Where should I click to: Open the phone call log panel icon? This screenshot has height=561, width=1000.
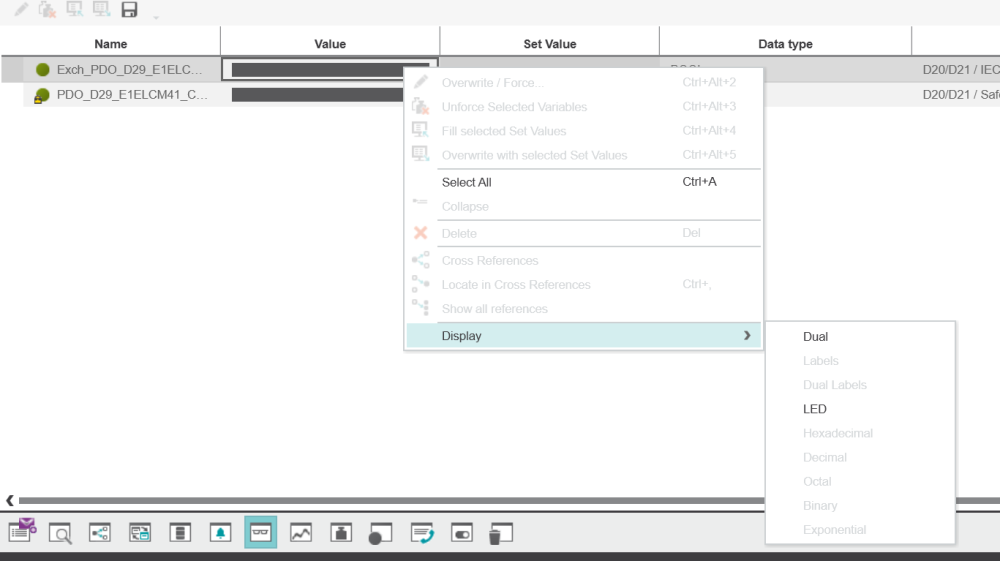pyautogui.click(x=422, y=533)
